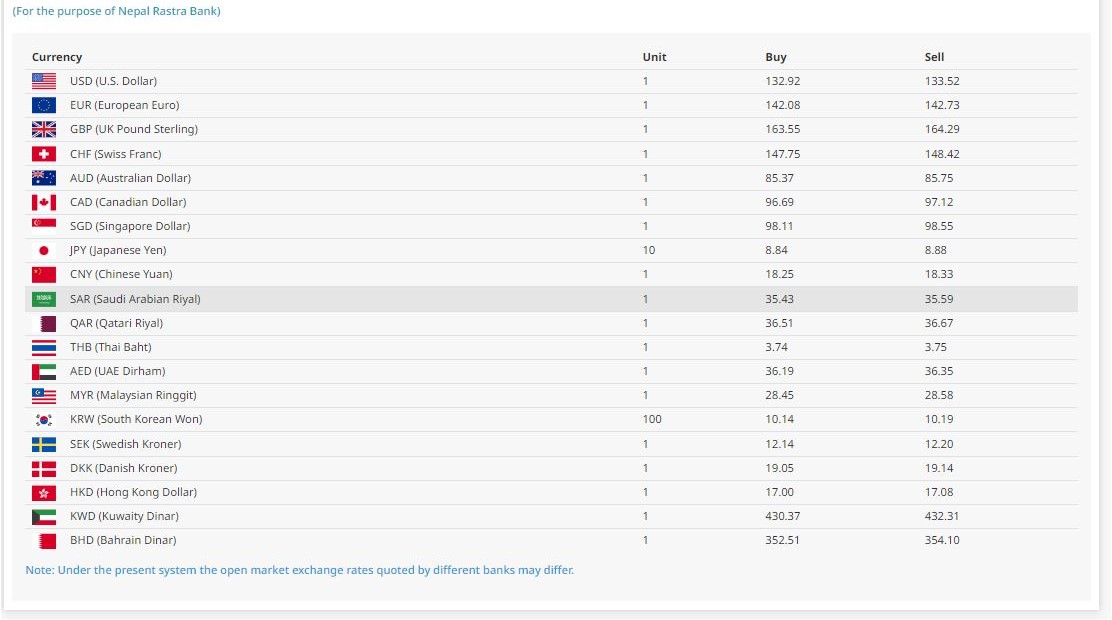Click the UK Pound Sterling flag icon
This screenshot has height=620, width=1112.
pyautogui.click(x=44, y=129)
